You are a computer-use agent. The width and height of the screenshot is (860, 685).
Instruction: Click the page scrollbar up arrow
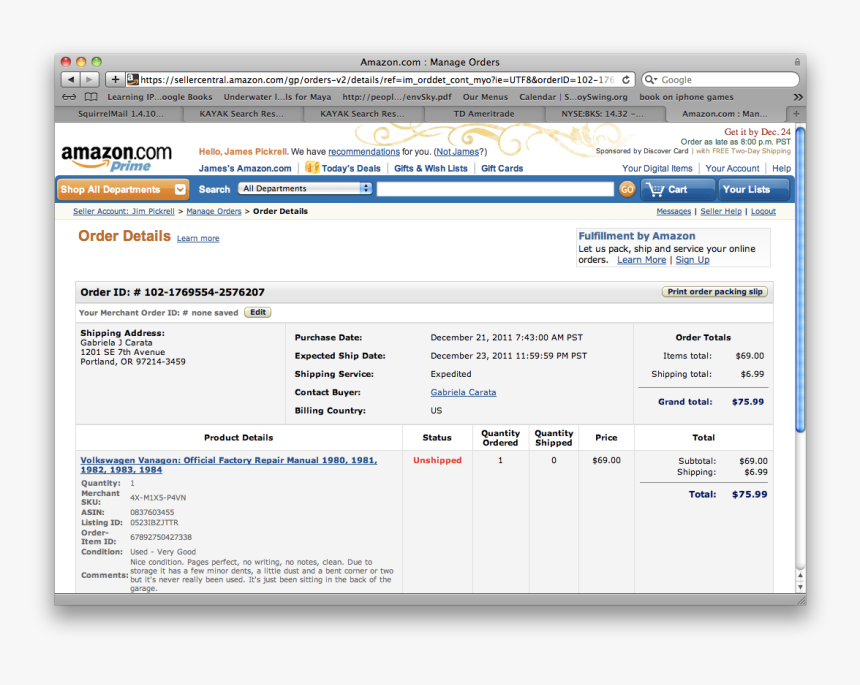pos(800,575)
